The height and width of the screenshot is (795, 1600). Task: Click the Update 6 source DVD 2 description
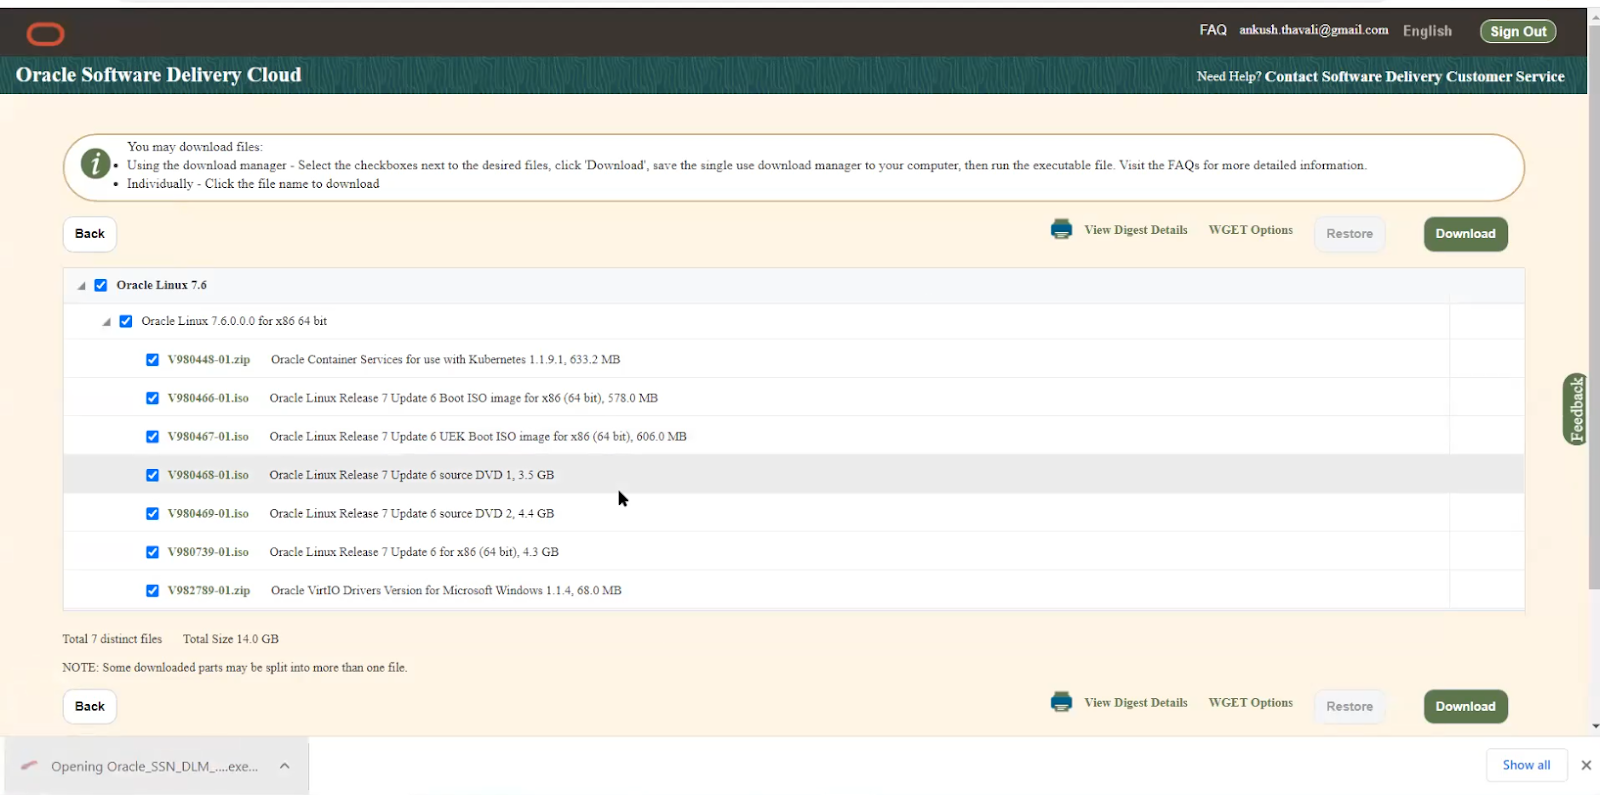[411, 514]
